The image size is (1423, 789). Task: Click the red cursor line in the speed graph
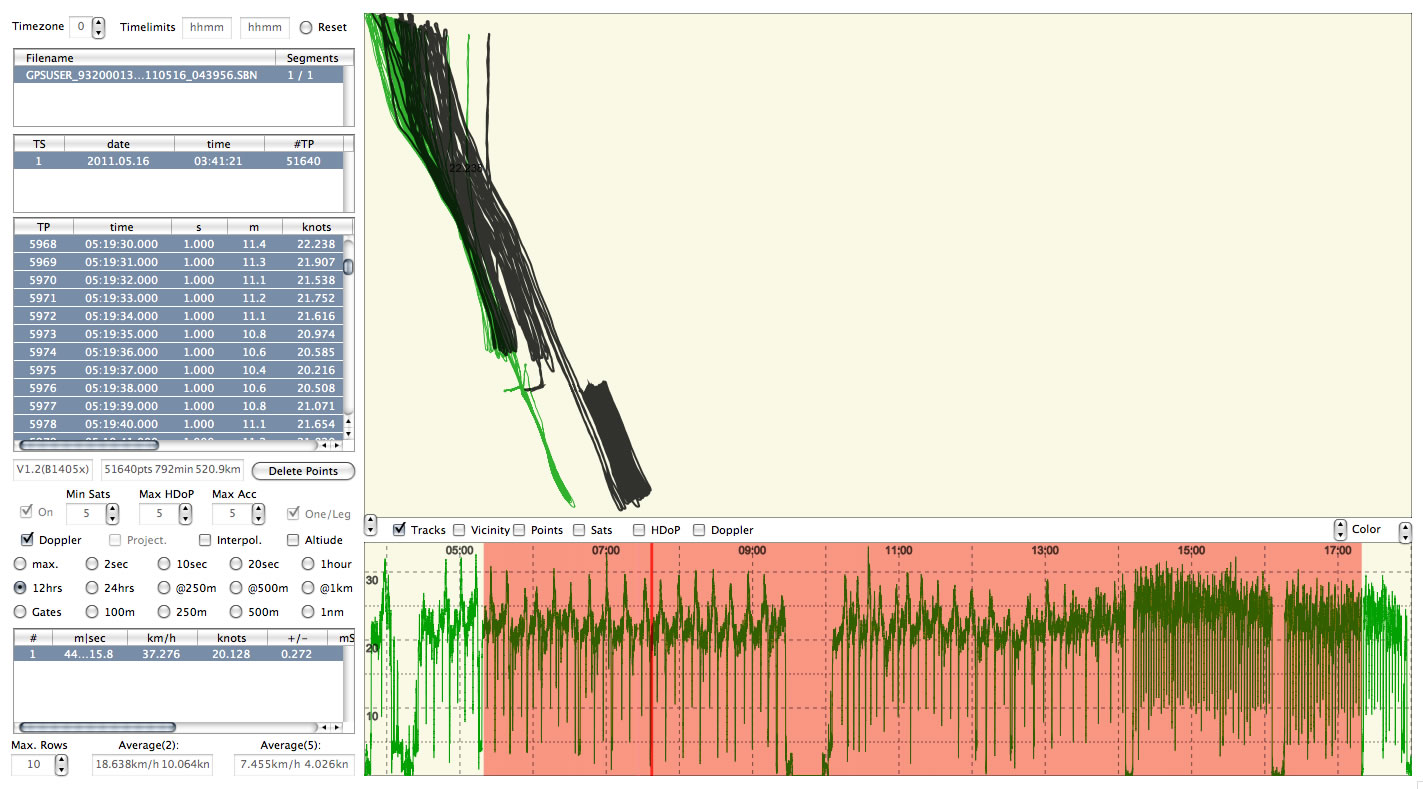click(651, 659)
